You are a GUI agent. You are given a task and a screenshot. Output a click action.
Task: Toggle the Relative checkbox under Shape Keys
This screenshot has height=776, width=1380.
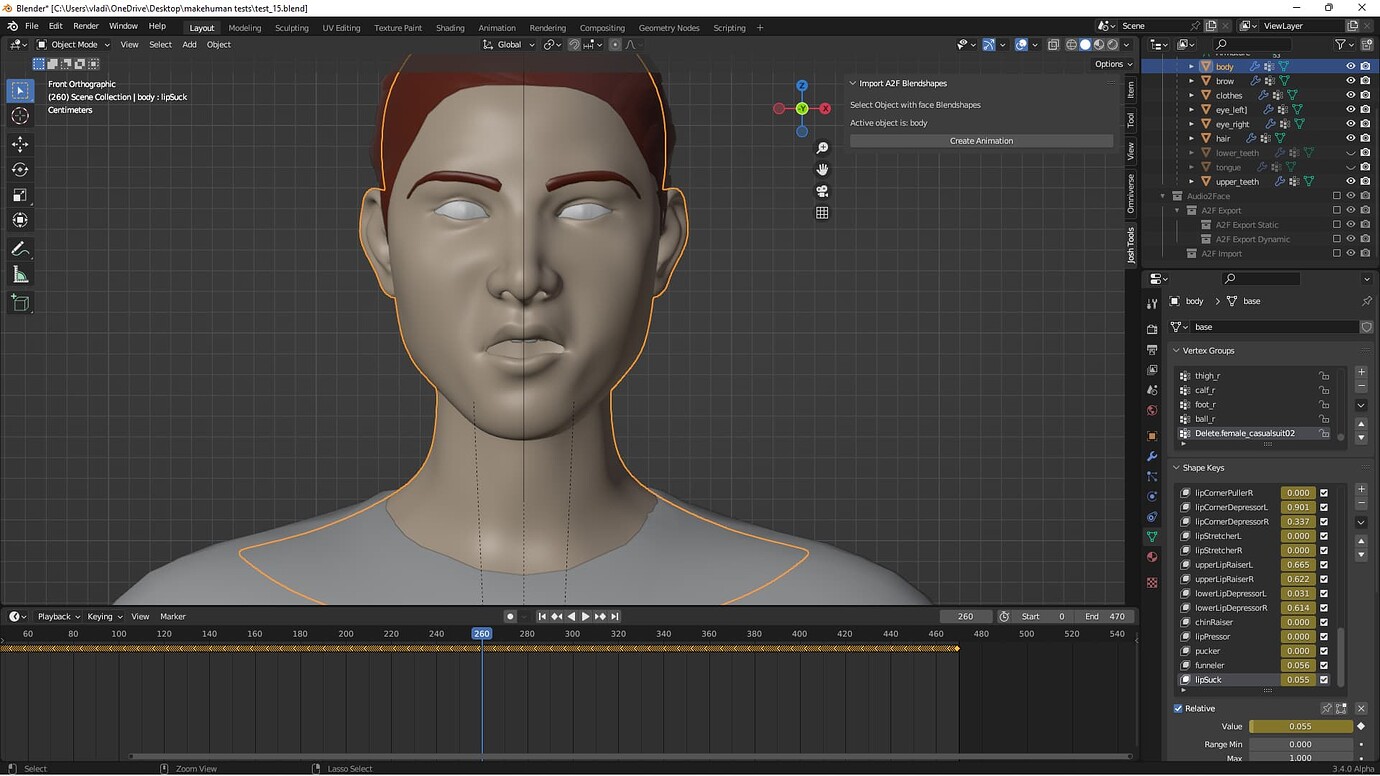coord(1177,708)
